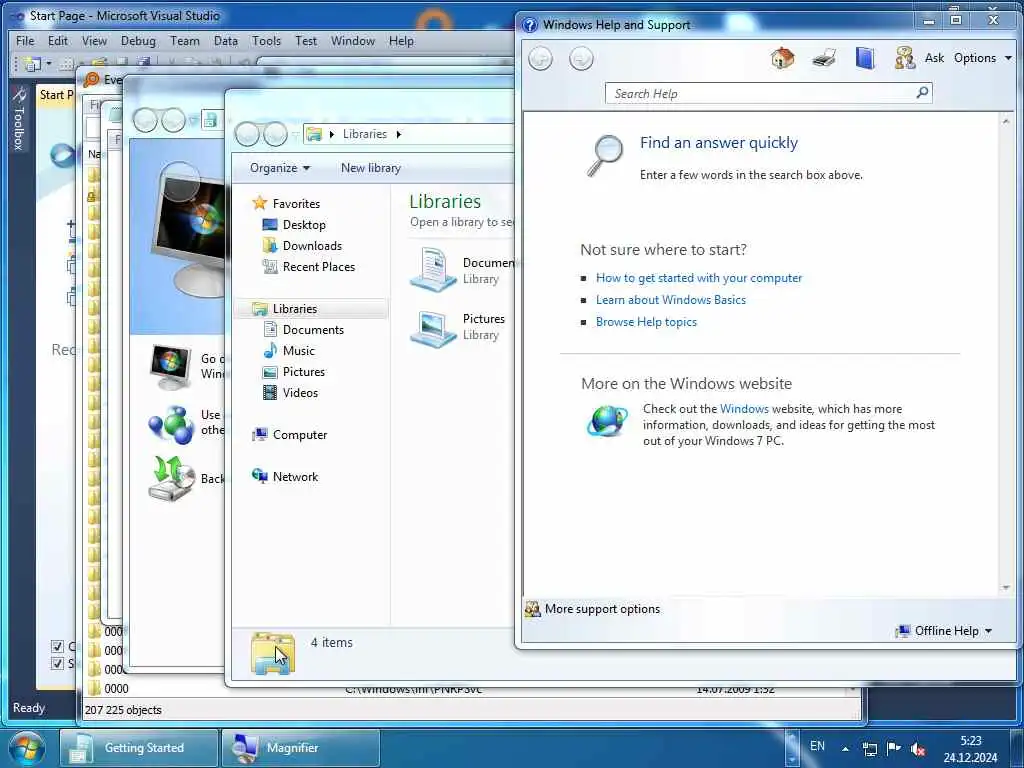Open 'Learn about Windows Basics' link
Screen dimensions: 1024x768
point(671,300)
